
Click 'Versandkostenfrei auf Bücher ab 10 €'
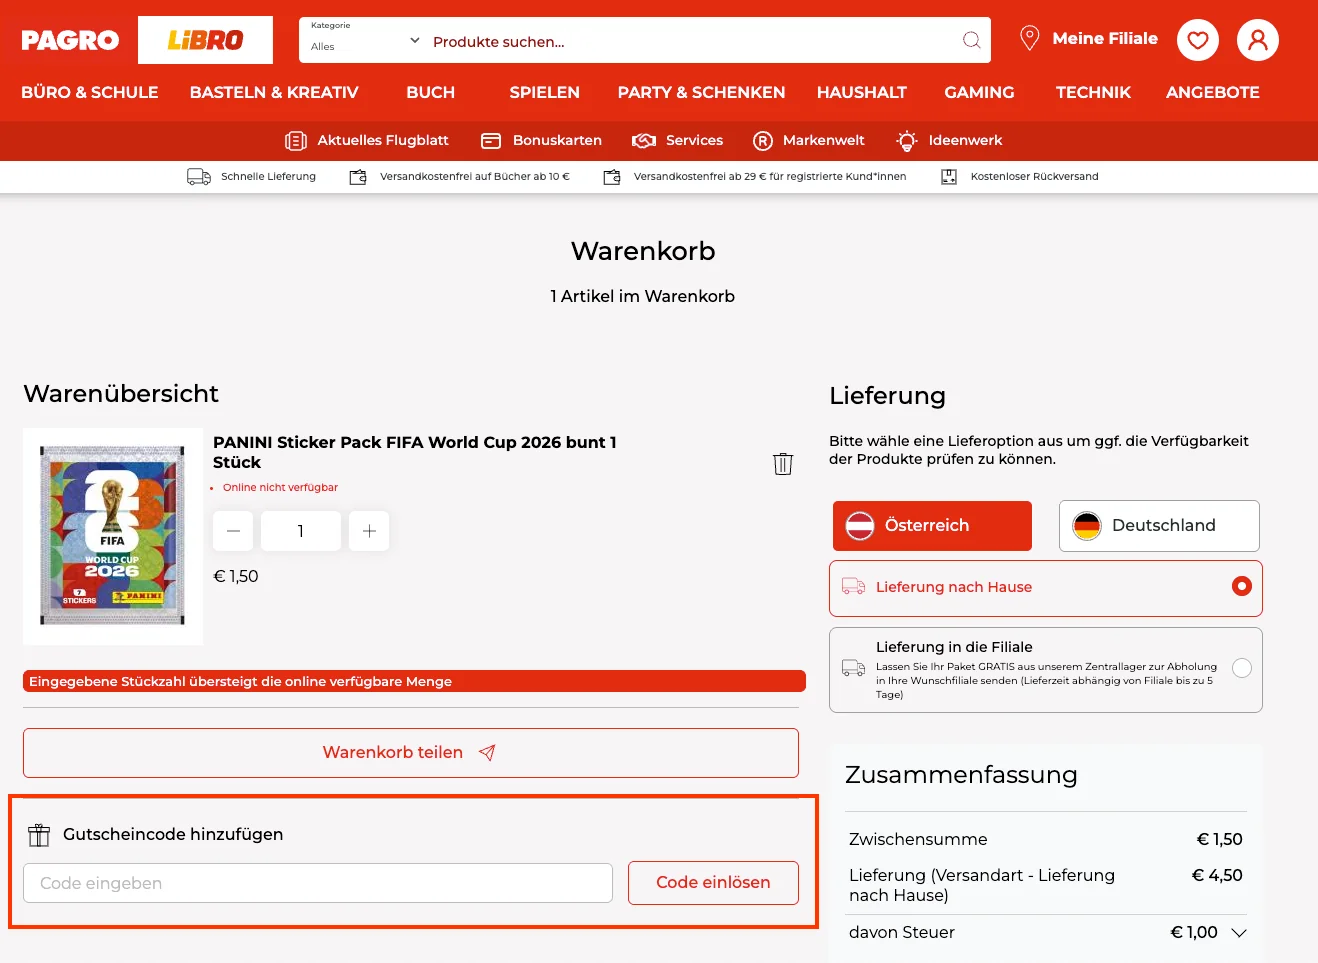(474, 177)
